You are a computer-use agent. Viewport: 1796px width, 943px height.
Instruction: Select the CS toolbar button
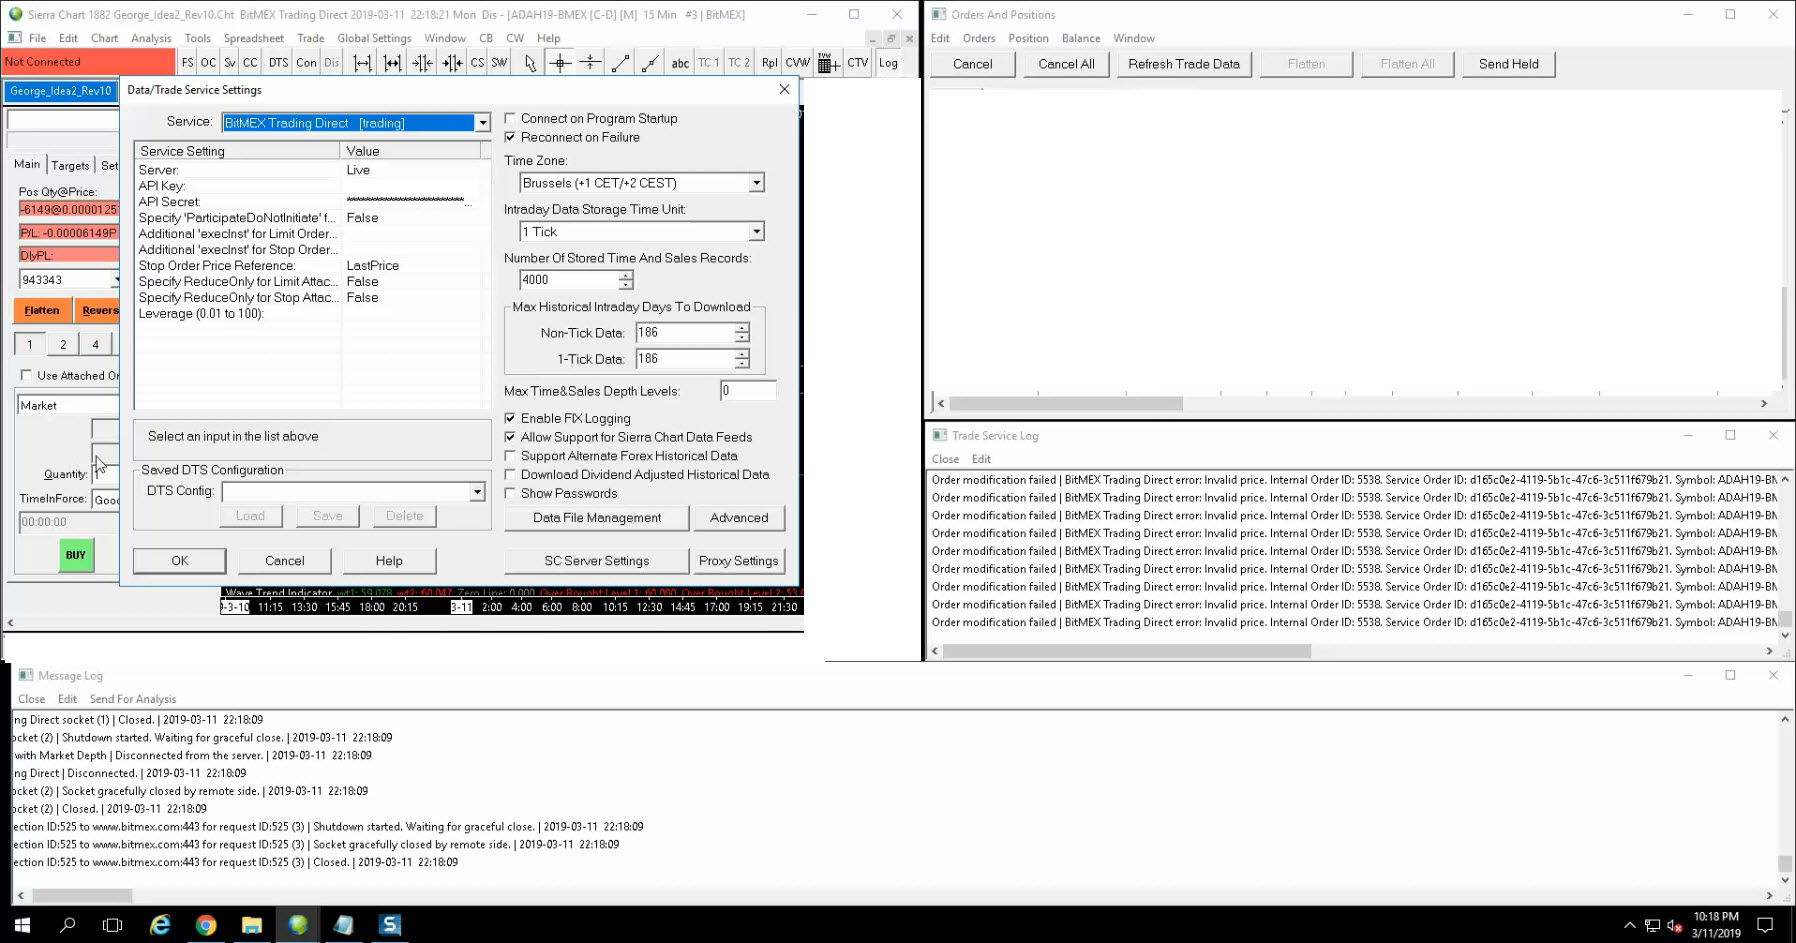click(477, 62)
